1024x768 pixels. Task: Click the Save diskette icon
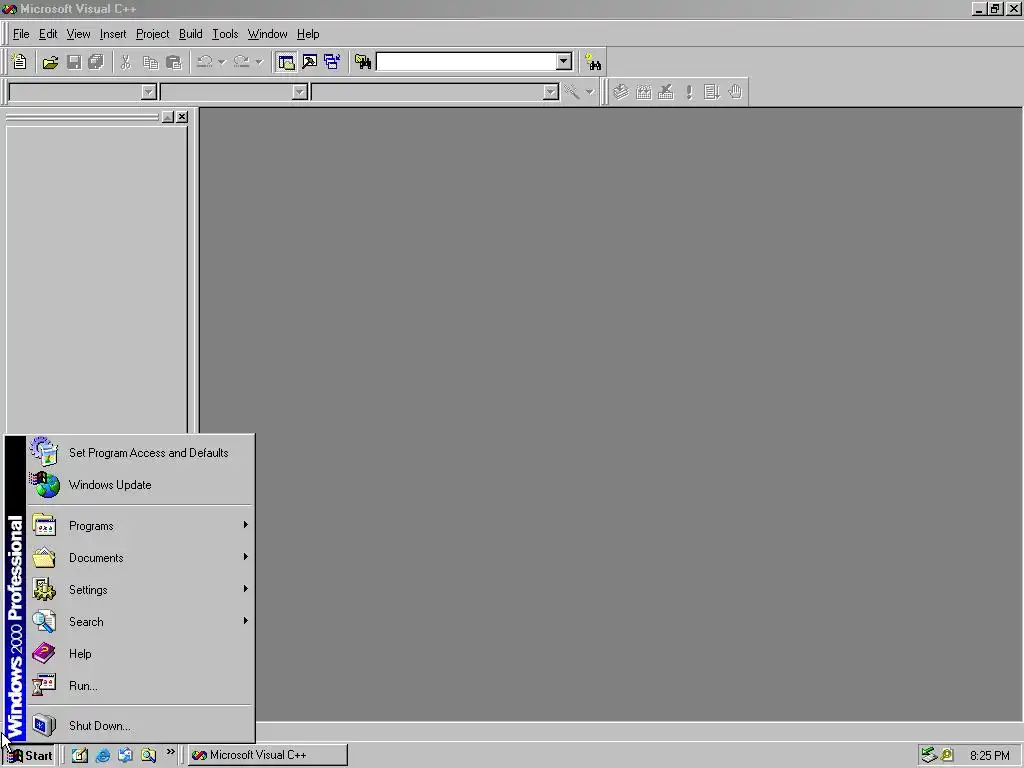[74, 62]
